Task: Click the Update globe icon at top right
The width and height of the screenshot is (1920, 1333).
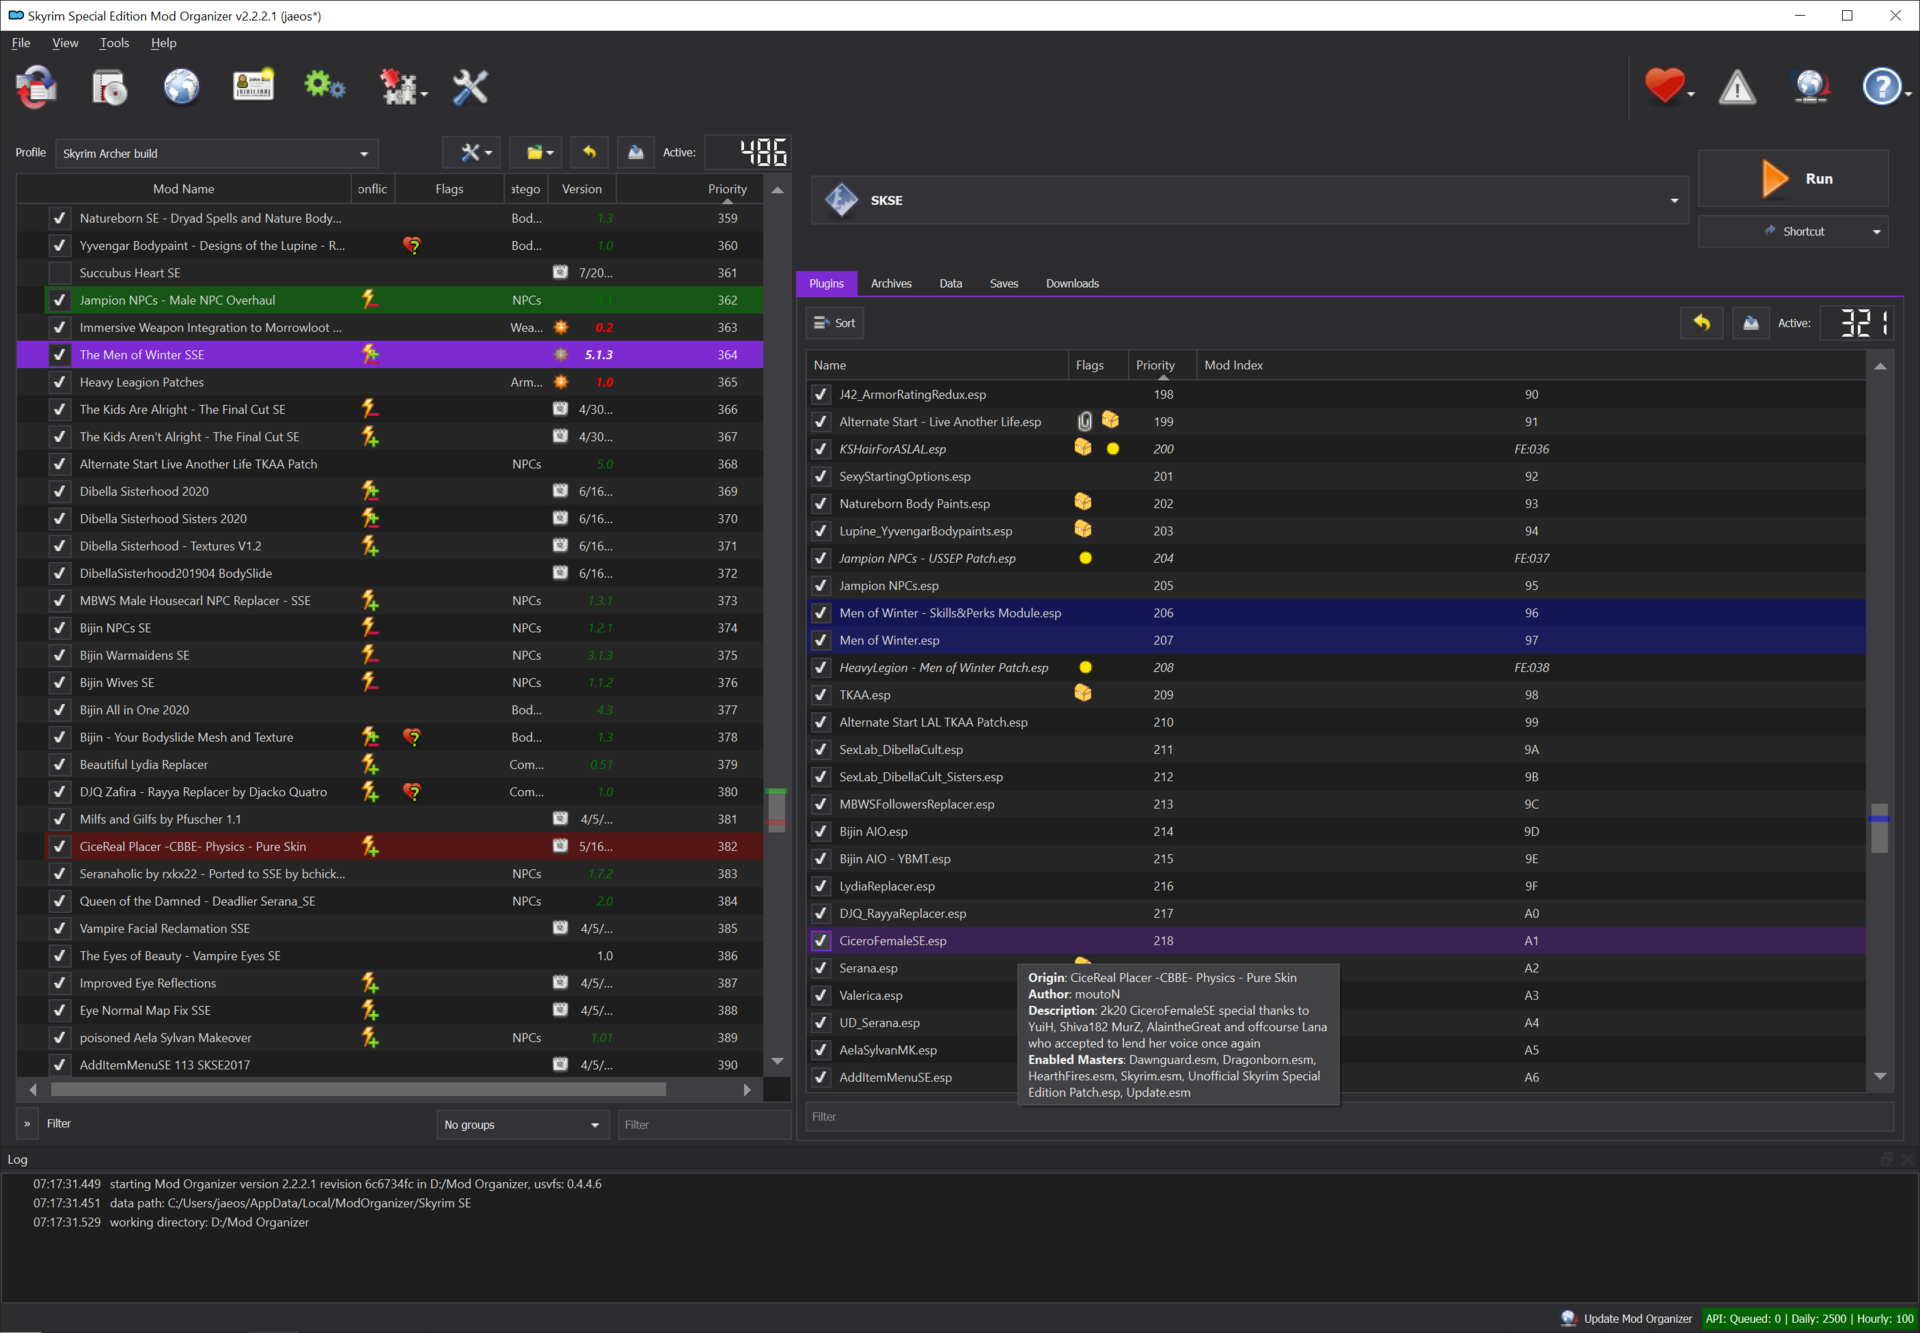Action: click(x=1810, y=87)
